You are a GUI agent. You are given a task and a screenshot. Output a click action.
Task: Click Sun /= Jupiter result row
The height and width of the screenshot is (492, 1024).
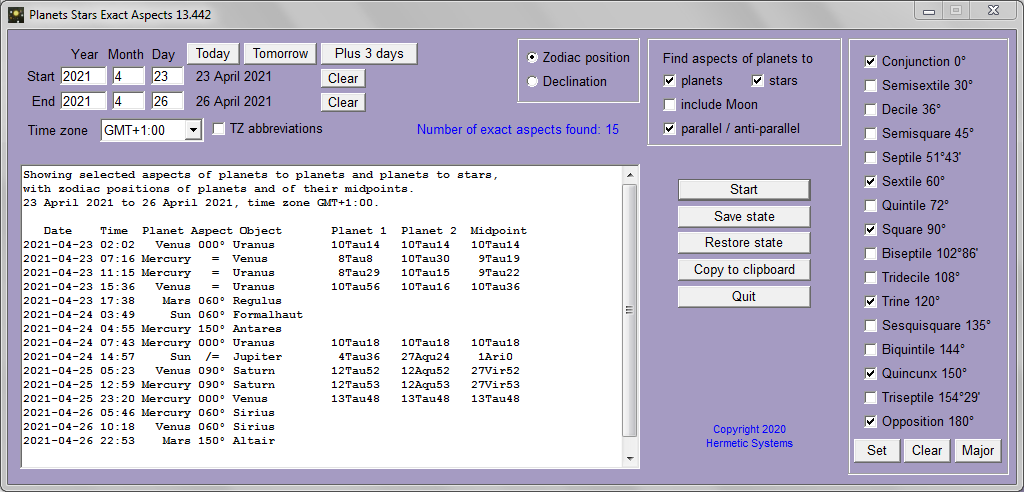point(268,357)
